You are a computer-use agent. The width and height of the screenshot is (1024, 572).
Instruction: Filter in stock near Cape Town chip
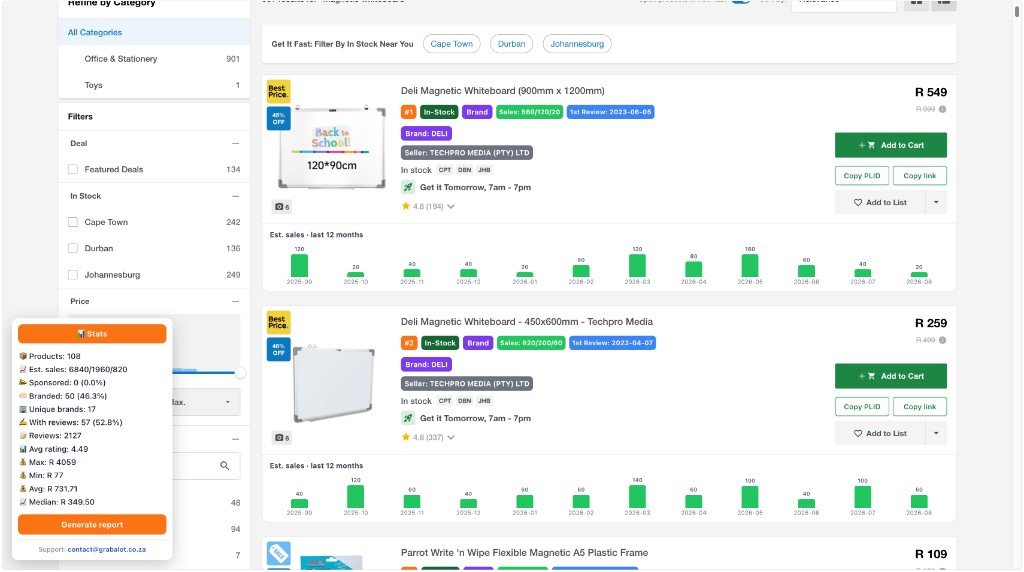point(451,44)
